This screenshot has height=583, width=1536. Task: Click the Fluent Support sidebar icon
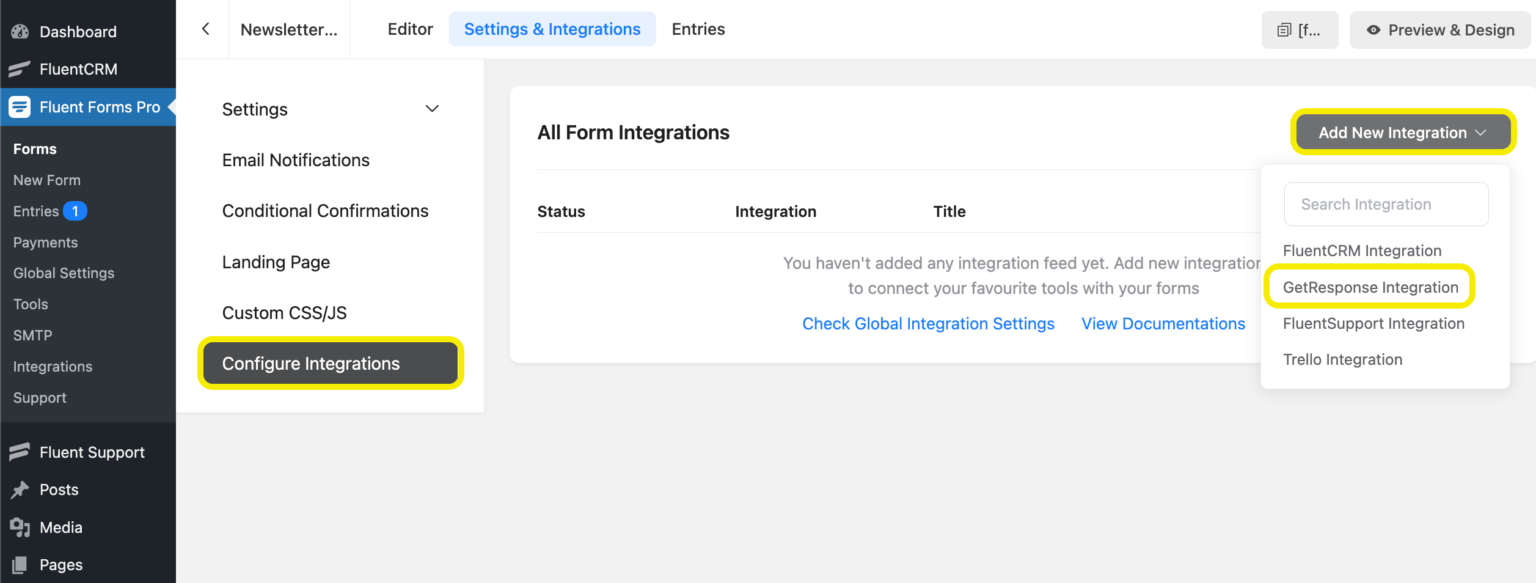19,452
